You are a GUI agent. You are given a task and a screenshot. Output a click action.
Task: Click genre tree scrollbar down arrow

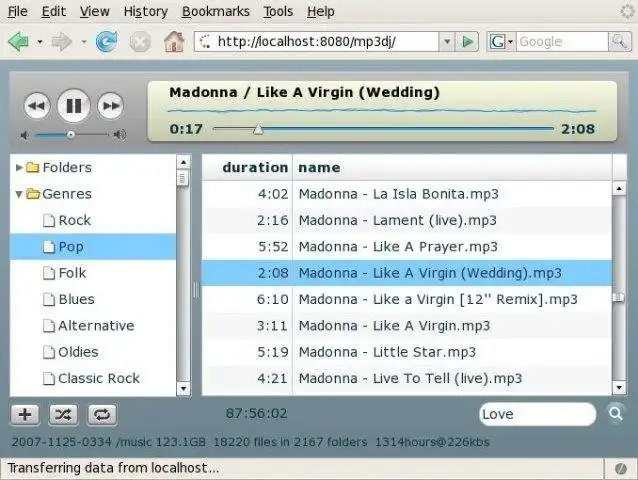pyautogui.click(x=184, y=388)
